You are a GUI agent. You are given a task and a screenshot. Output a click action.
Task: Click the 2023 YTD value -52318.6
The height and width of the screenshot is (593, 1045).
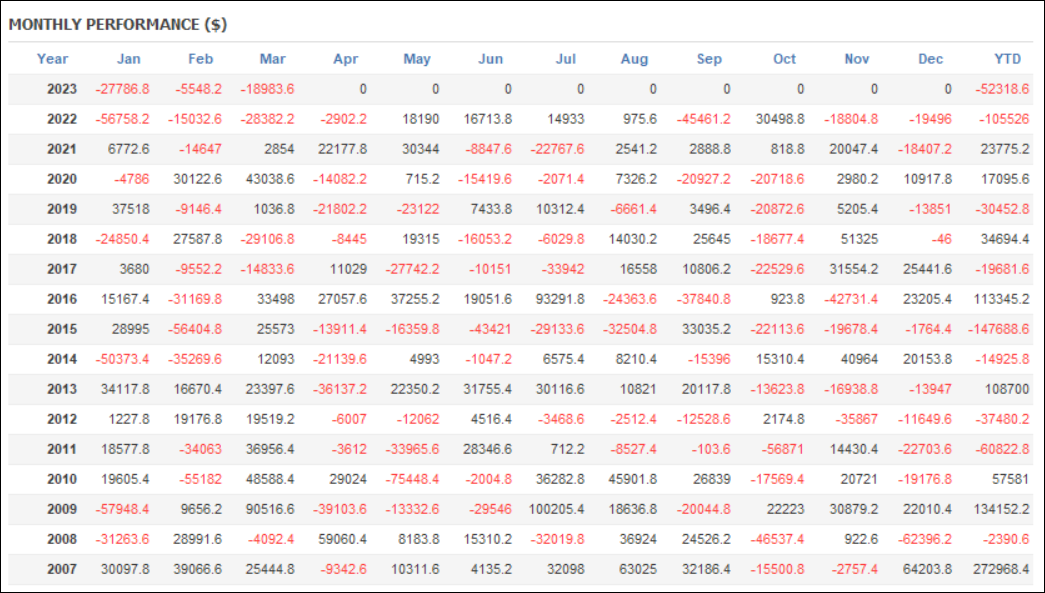coord(1002,89)
